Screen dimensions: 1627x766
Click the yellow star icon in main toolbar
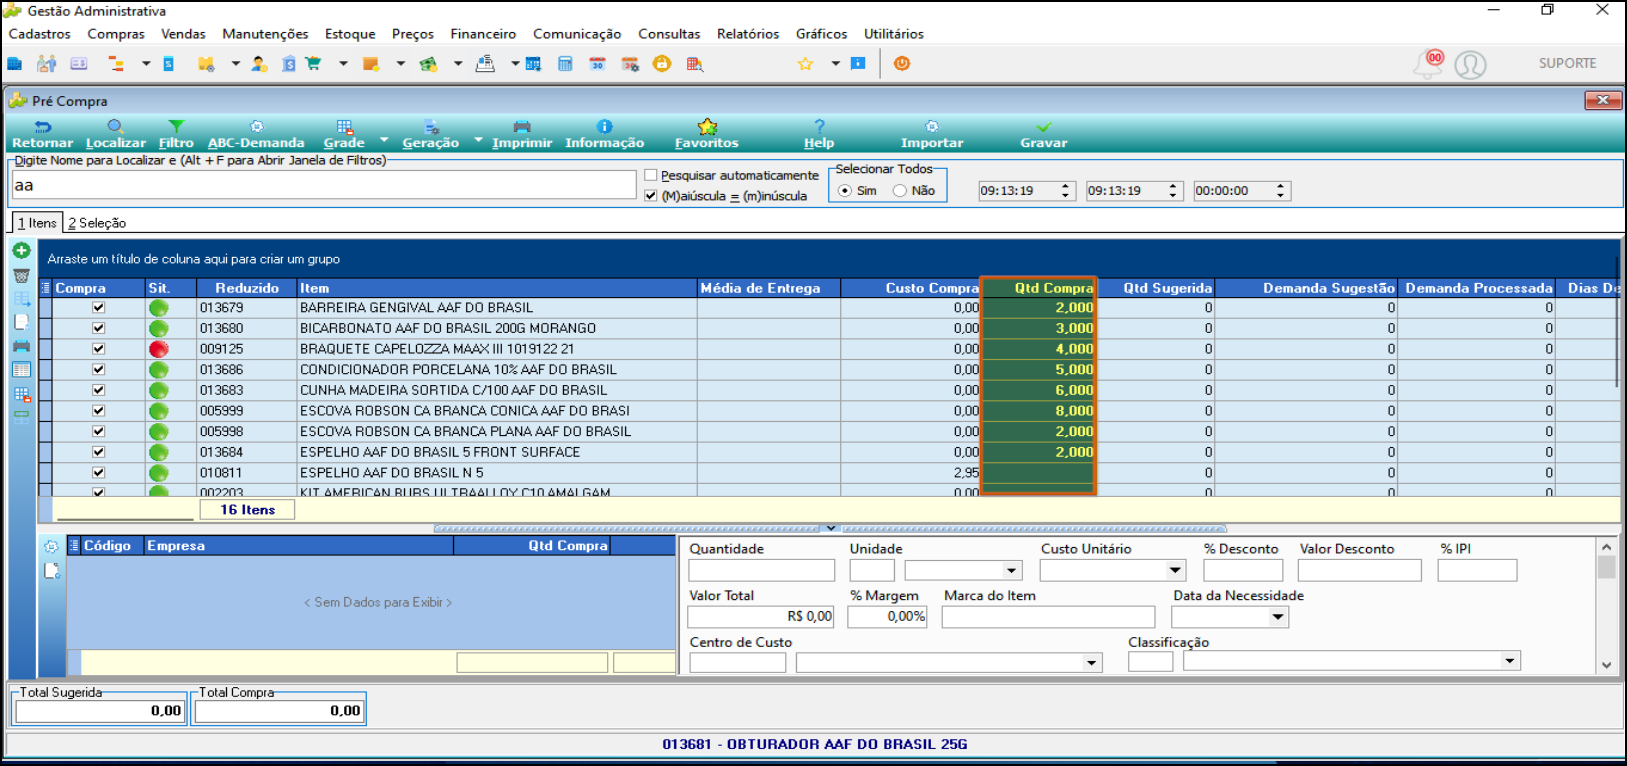tap(805, 63)
